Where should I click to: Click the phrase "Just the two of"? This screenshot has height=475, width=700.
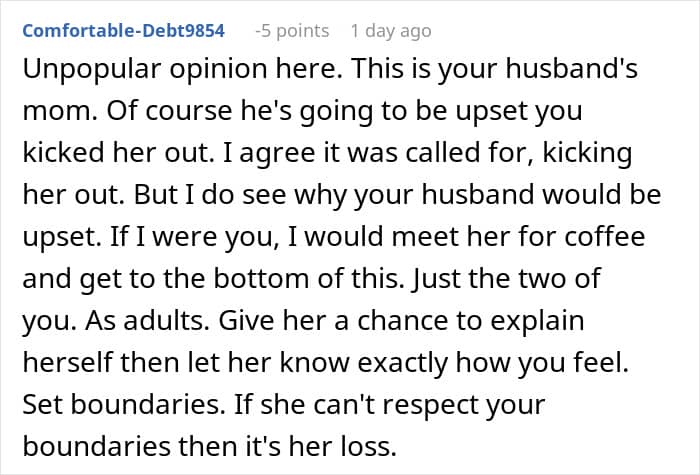pyautogui.click(x=507, y=278)
